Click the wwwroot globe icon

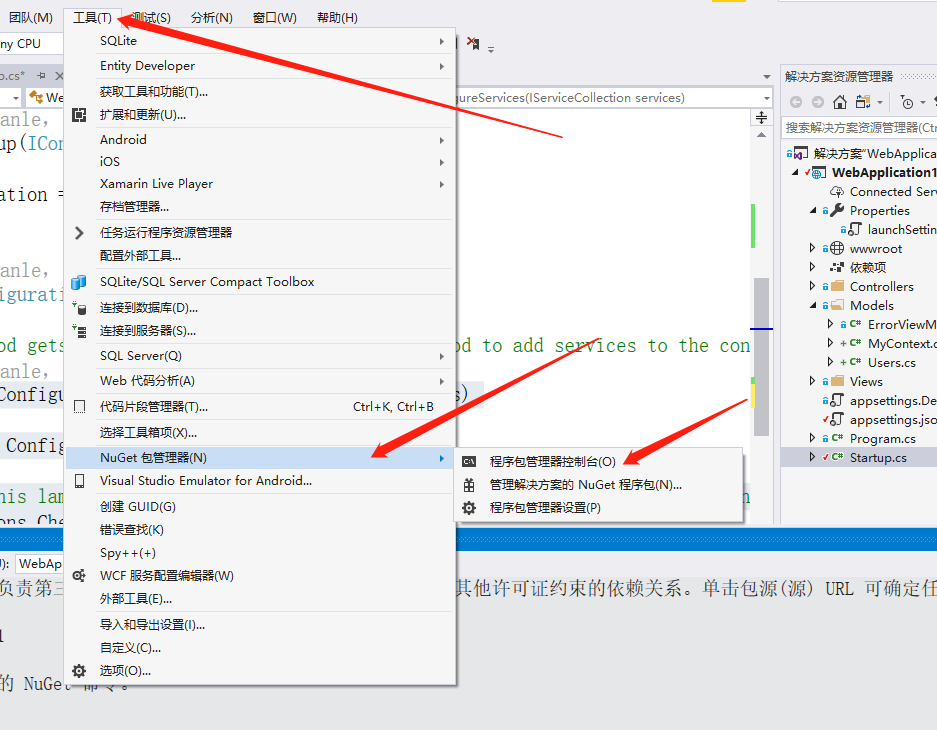point(837,249)
